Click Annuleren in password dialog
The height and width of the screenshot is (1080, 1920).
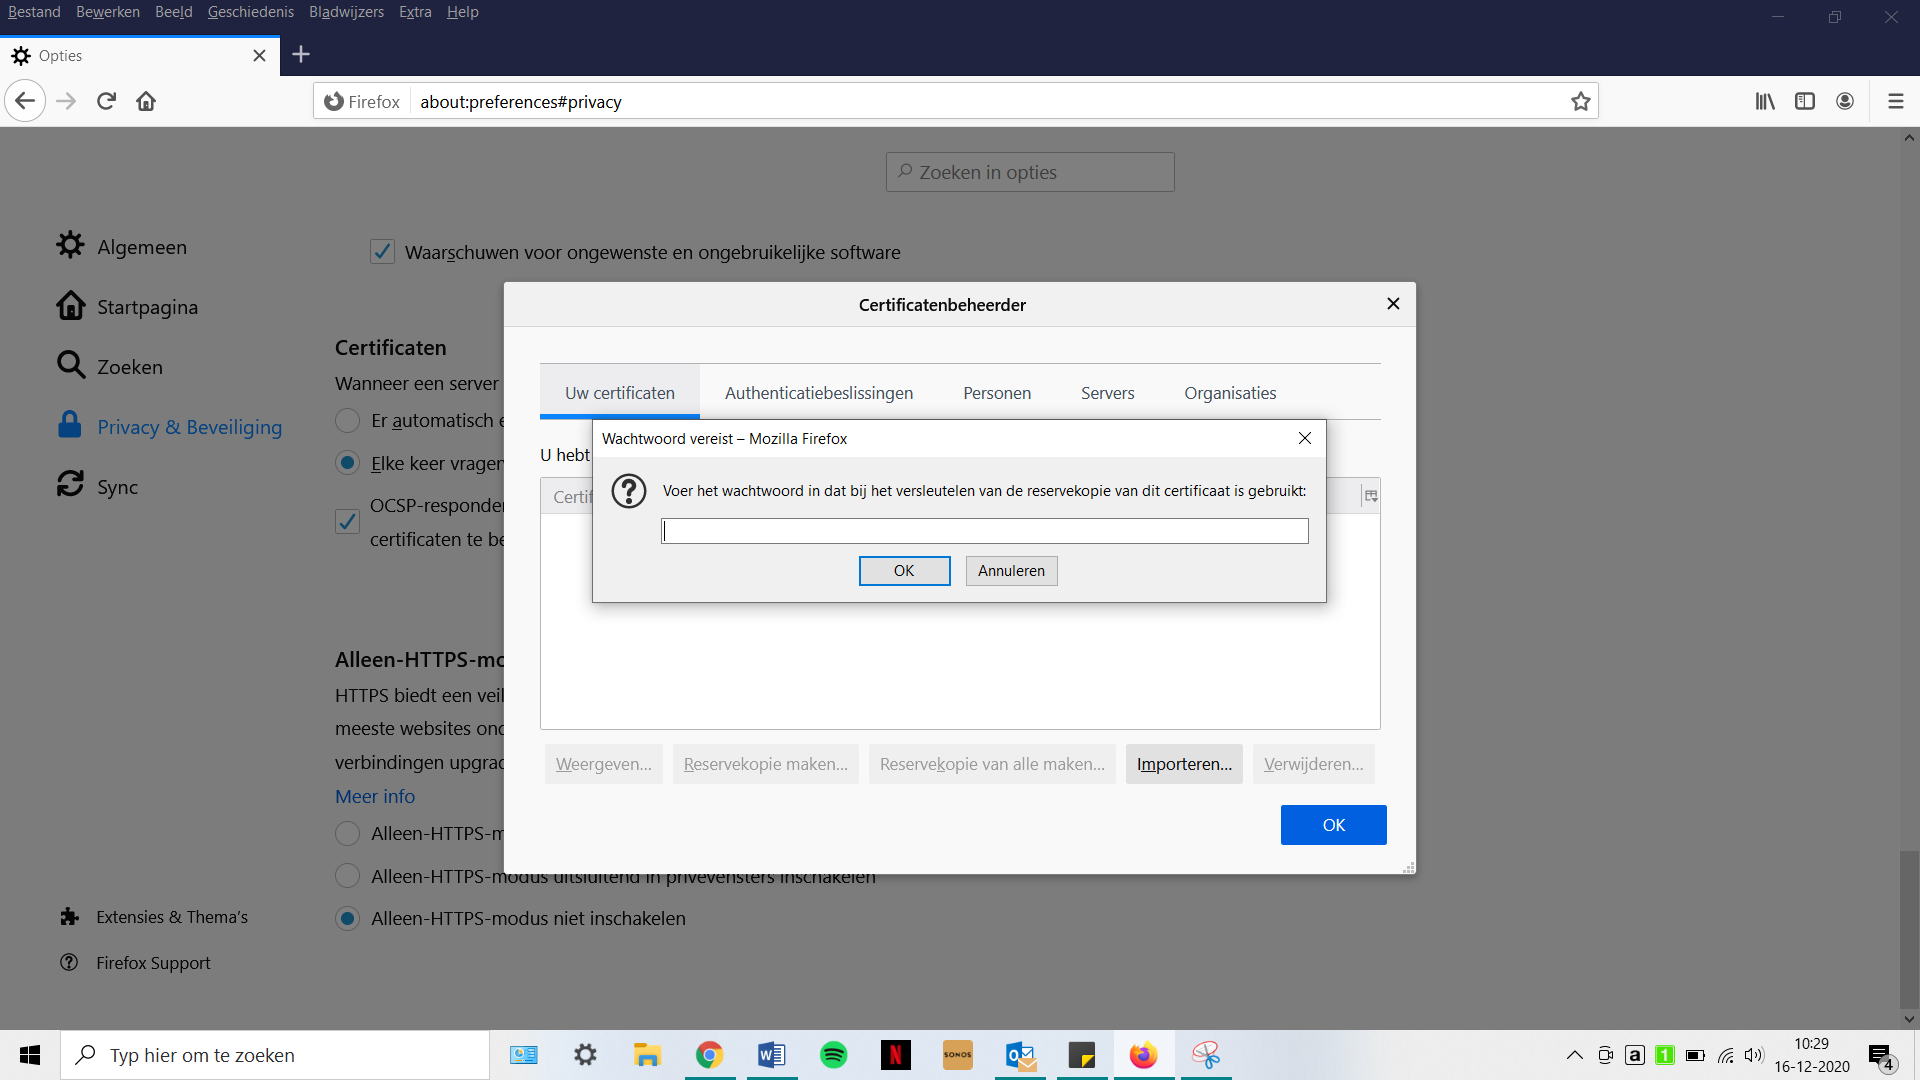(1011, 570)
